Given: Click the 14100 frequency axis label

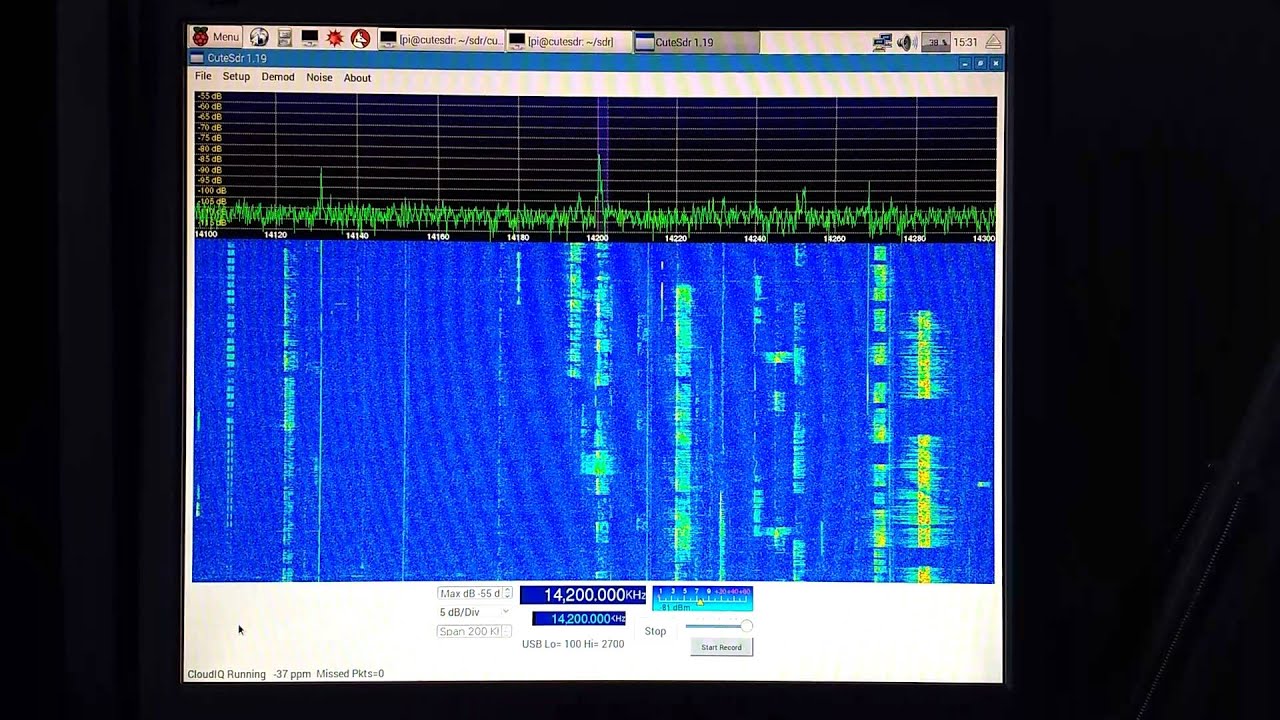Looking at the screenshot, I should point(206,235).
